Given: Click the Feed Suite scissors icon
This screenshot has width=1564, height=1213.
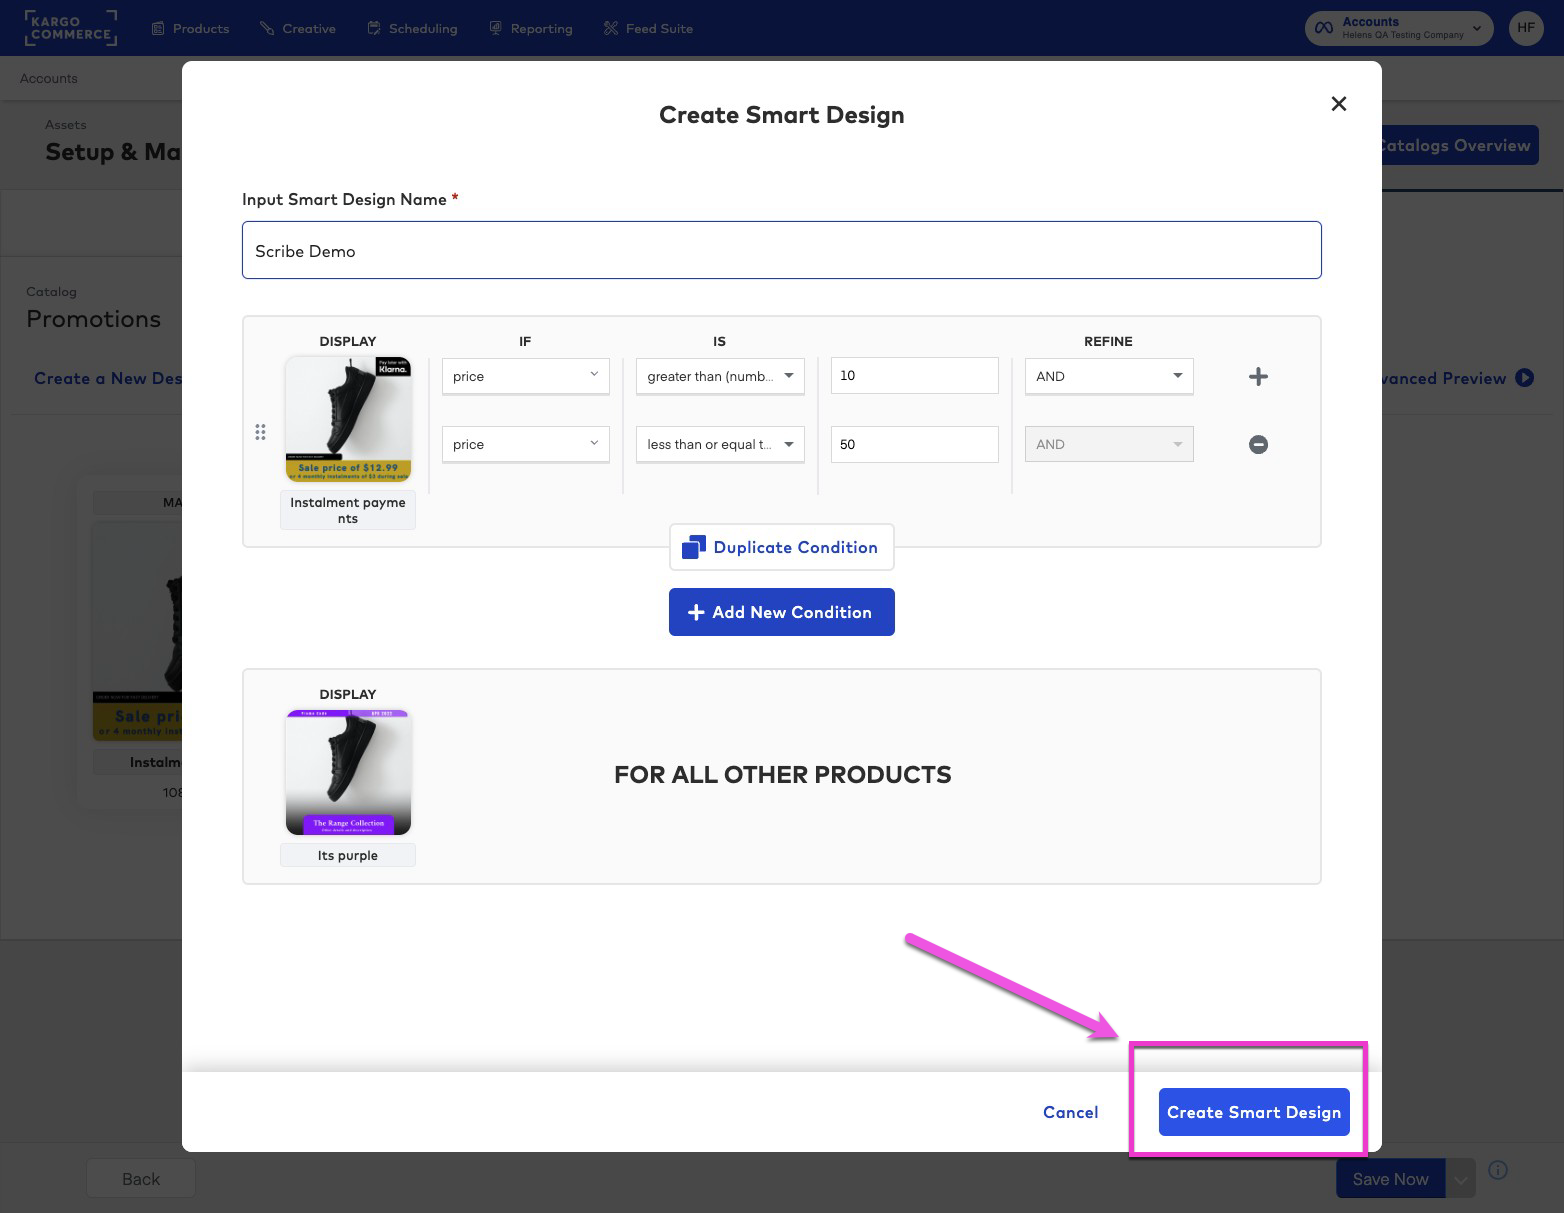Looking at the screenshot, I should pos(610,28).
